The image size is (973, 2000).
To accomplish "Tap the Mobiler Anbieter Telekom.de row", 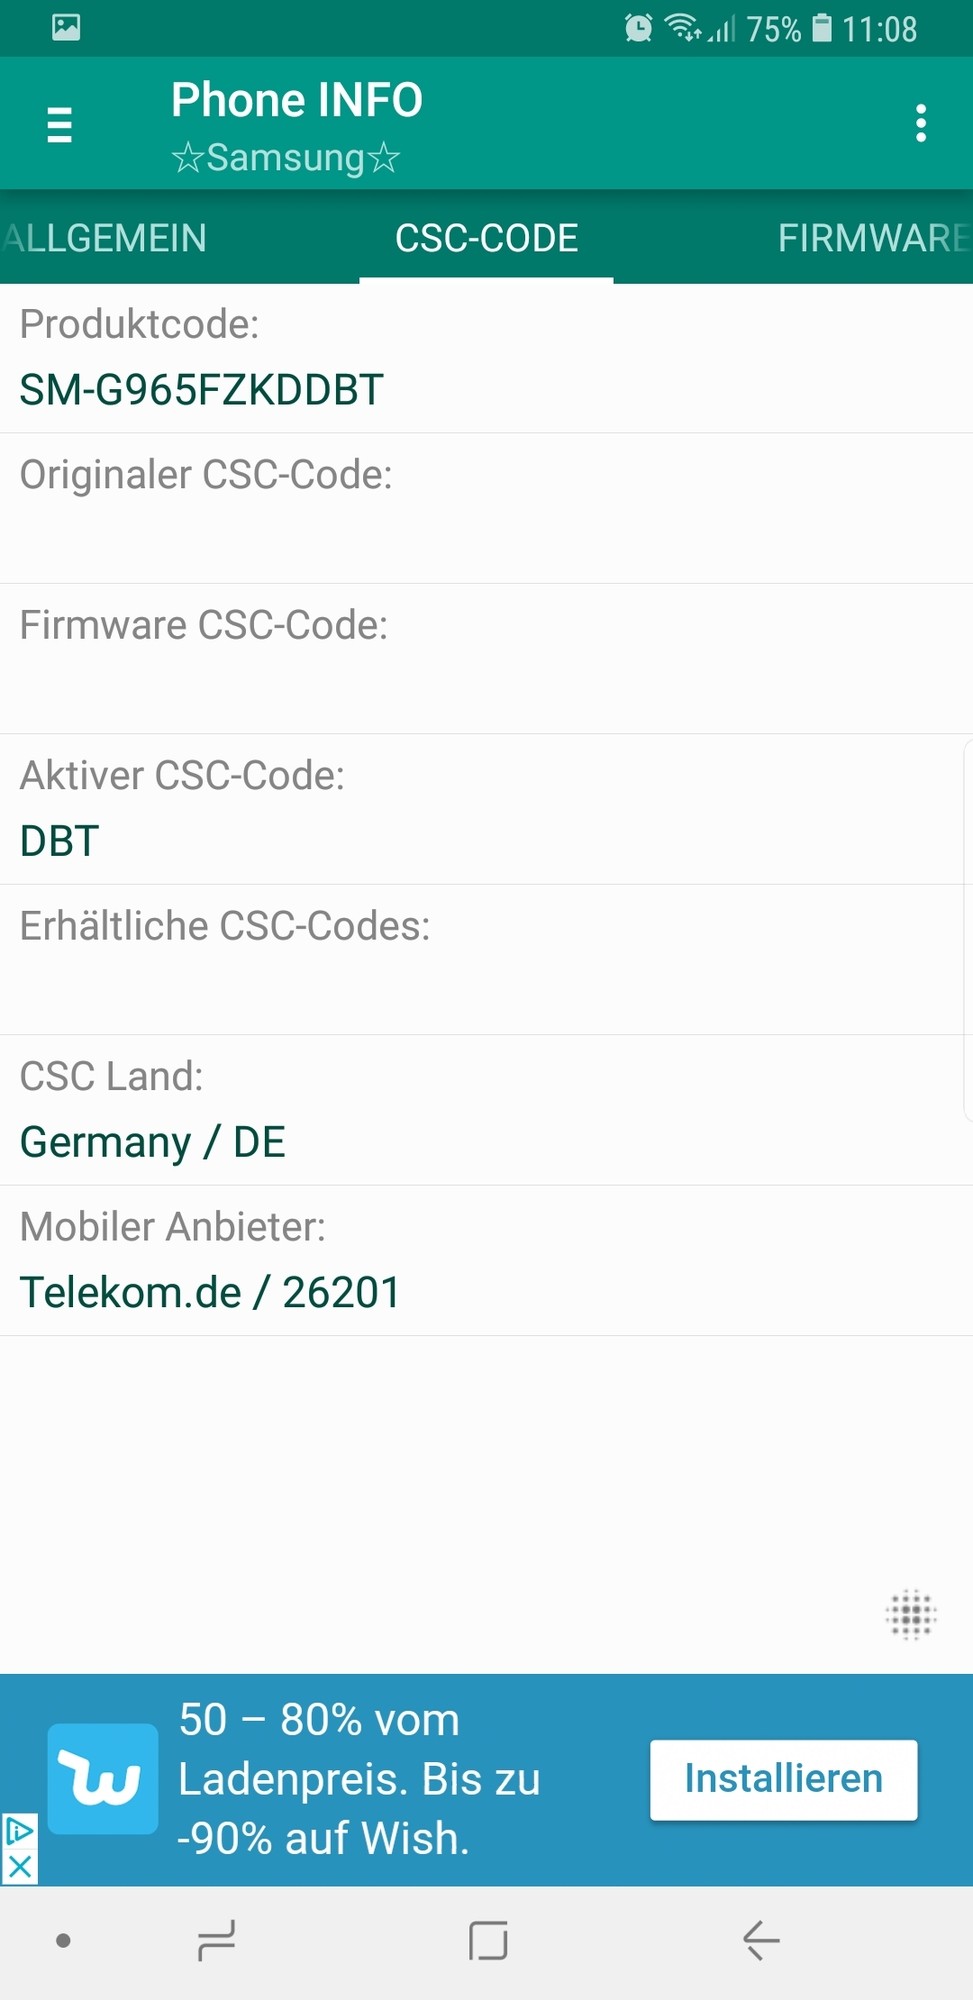I will click(x=486, y=1260).
